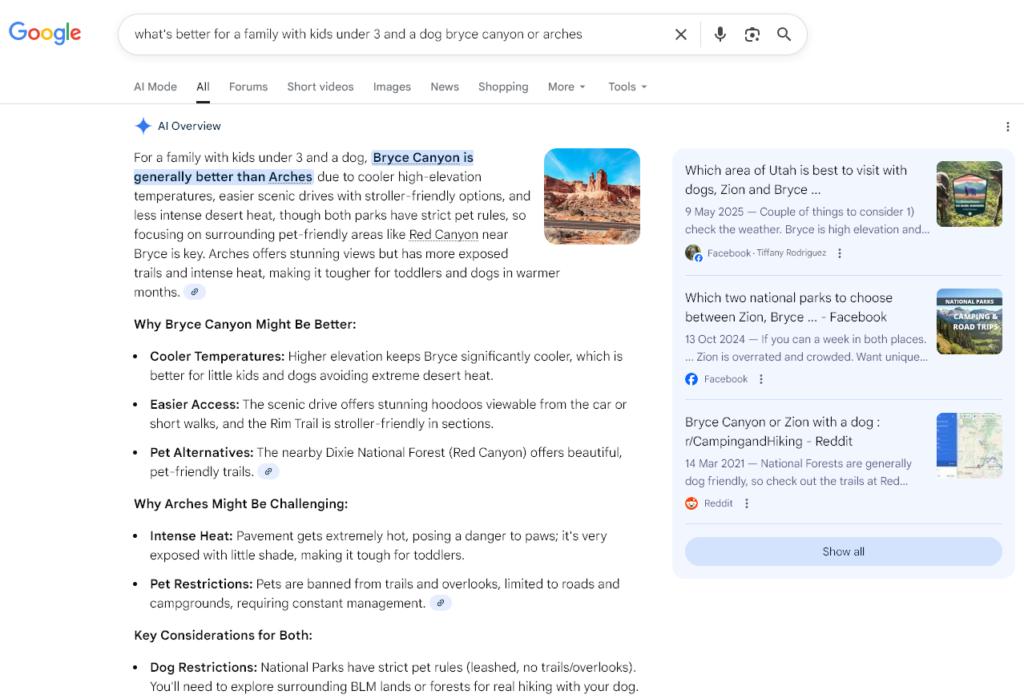This screenshot has width=1024, height=699.
Task: Clear the search query with the X button
Action: point(681,34)
